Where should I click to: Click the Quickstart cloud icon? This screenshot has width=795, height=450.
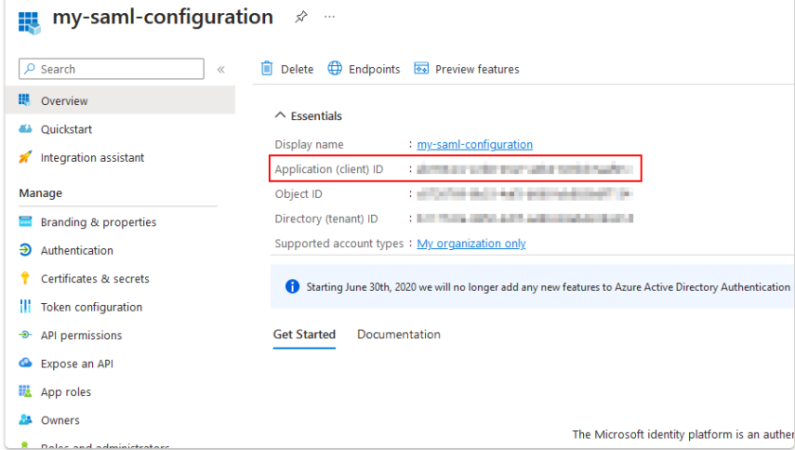[25, 129]
